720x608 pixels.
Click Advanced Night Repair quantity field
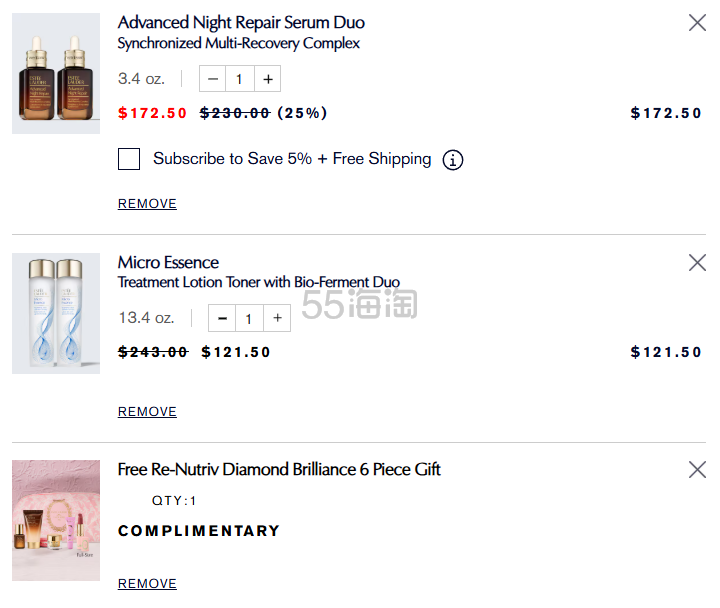pos(239,79)
